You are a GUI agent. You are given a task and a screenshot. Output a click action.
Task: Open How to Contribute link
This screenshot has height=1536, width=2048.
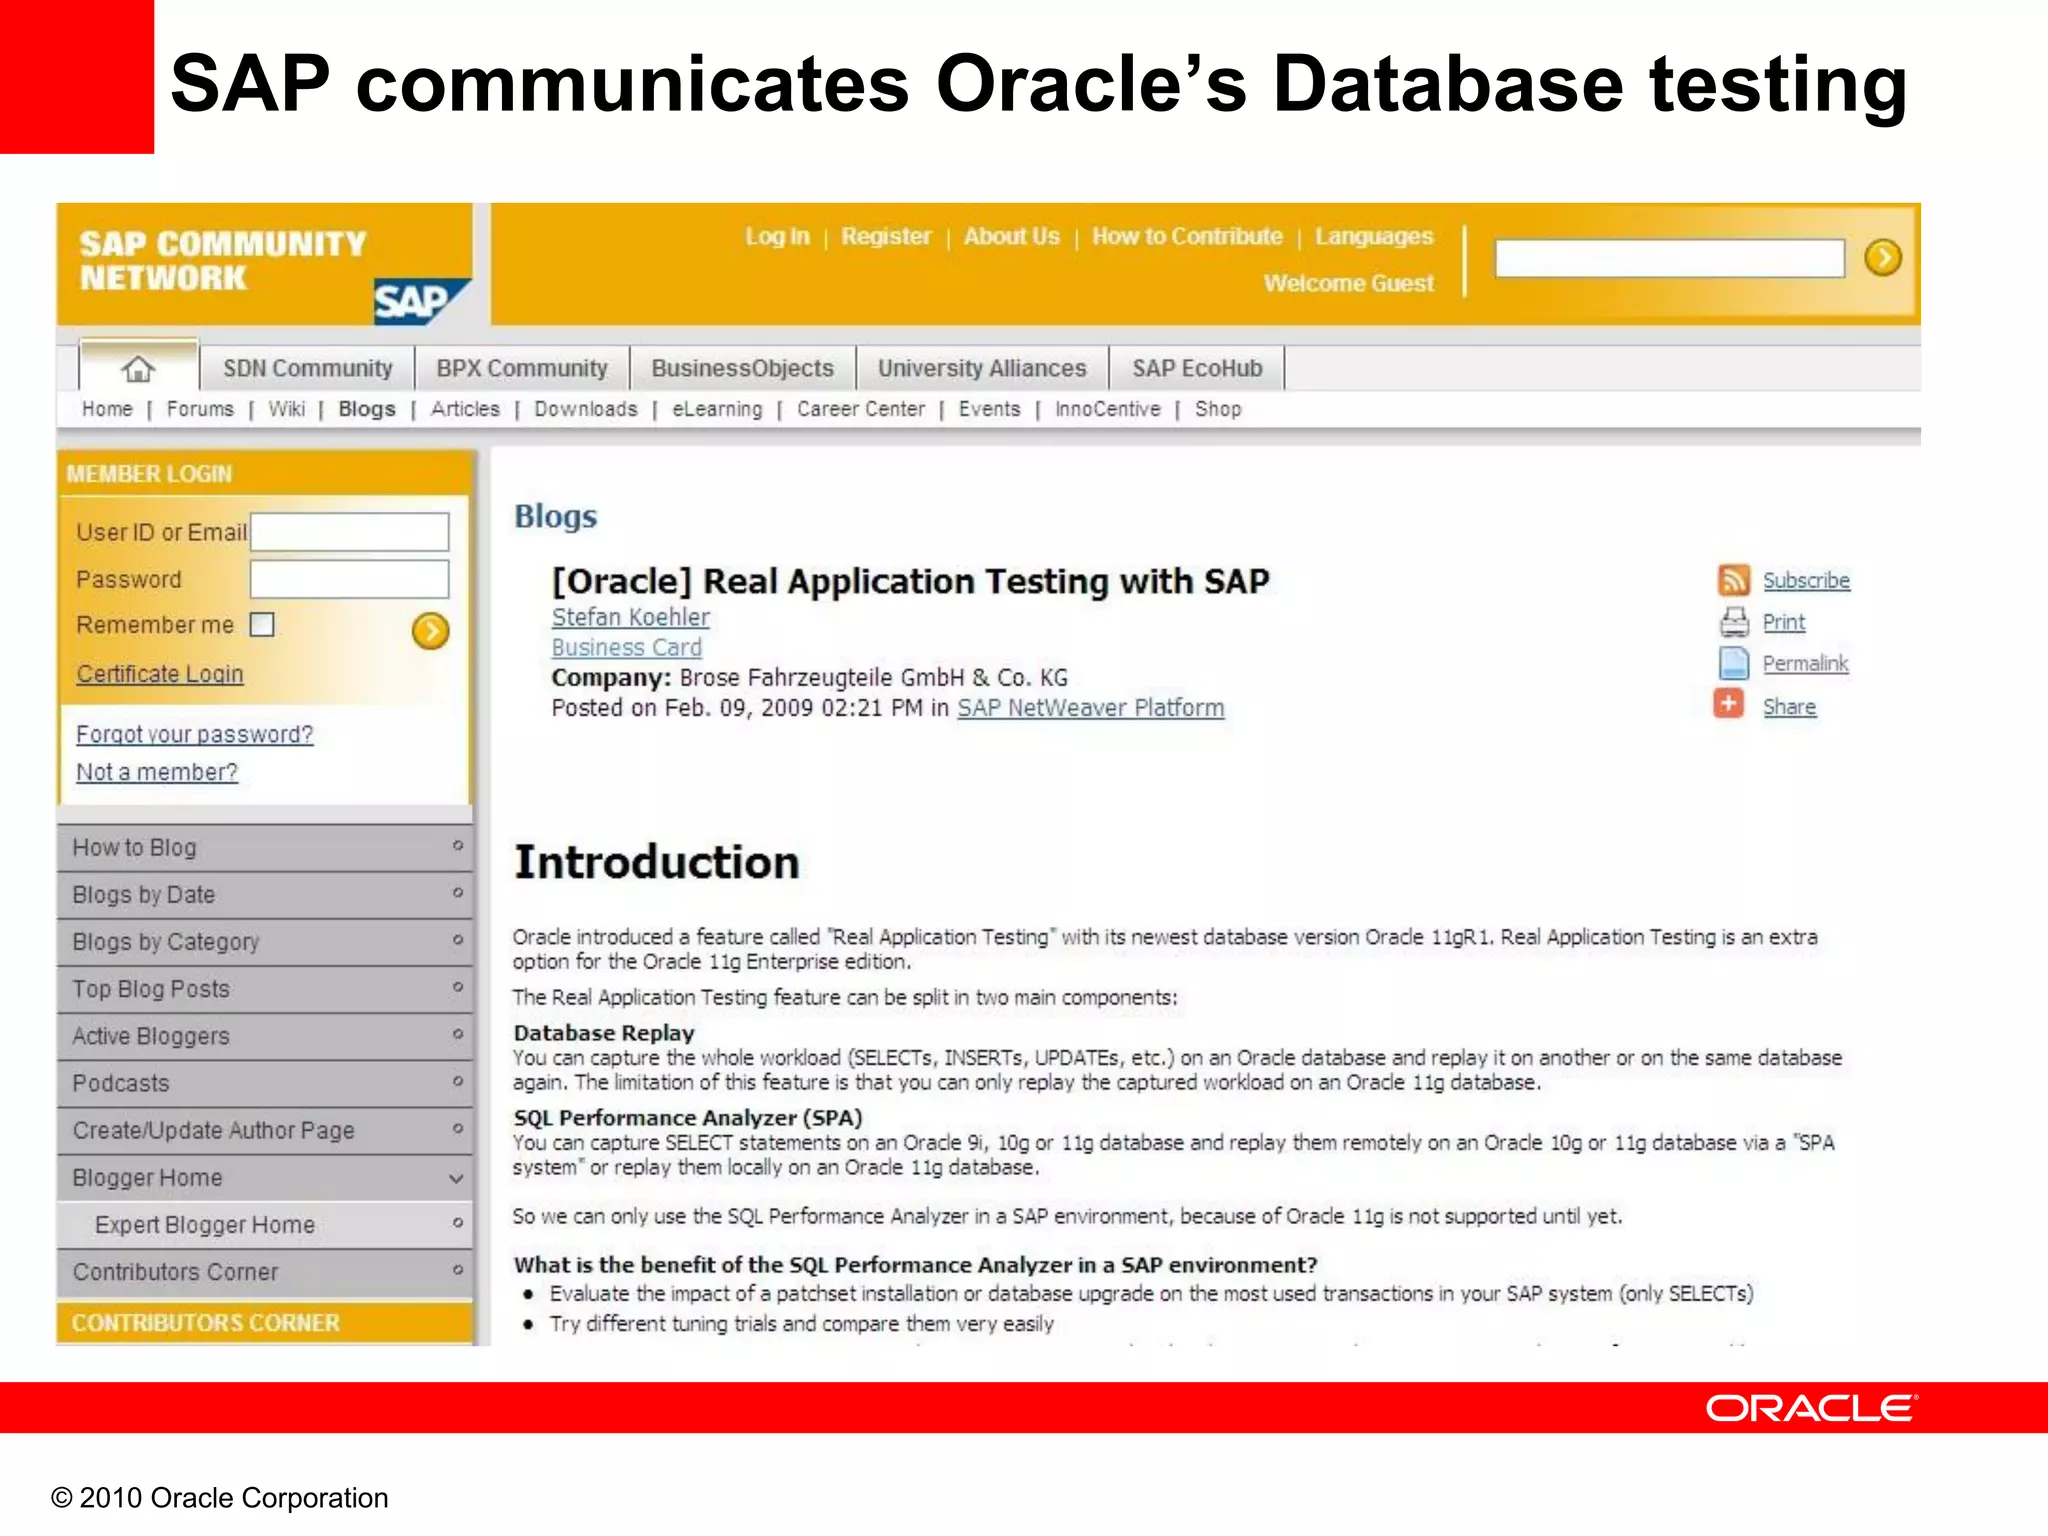tap(1187, 236)
